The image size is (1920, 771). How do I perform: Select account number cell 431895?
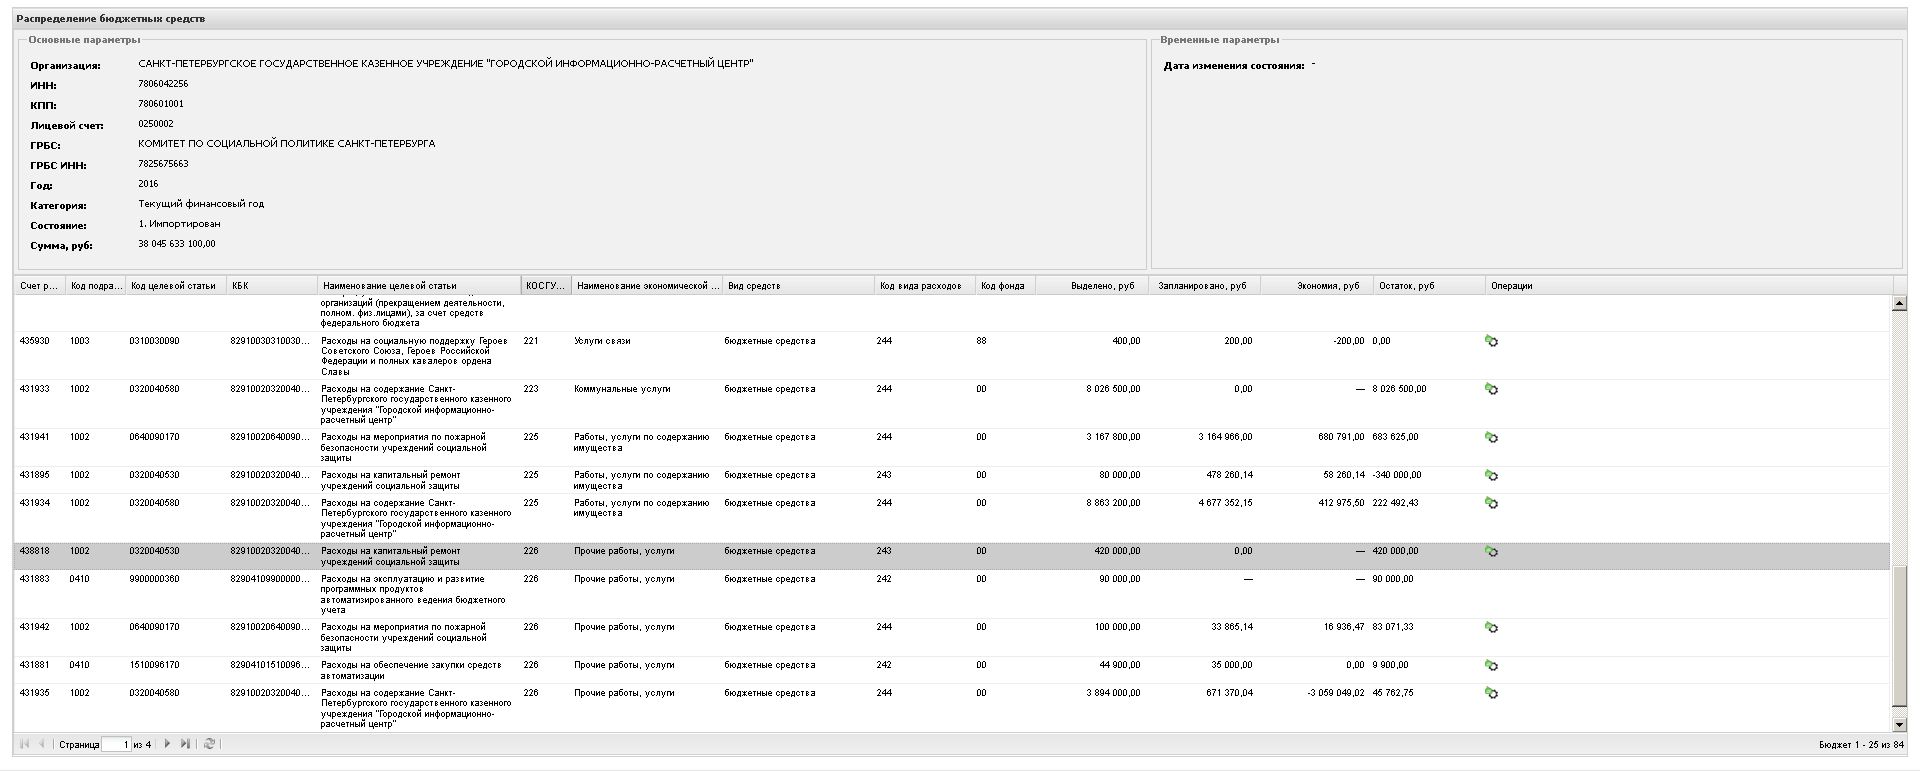click(x=35, y=475)
